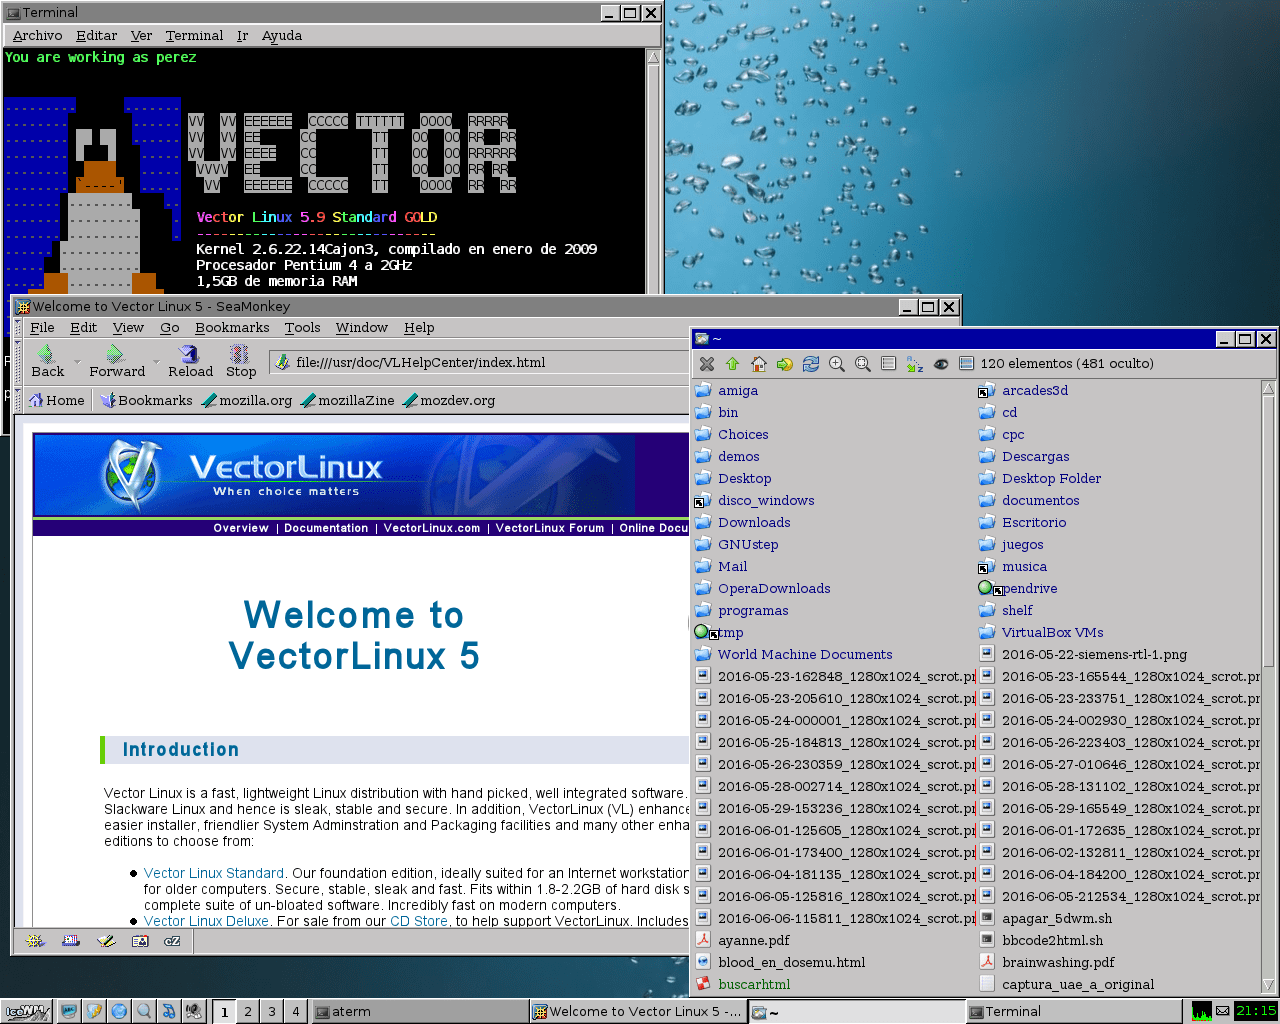Click the VectorLinux Forum link
Viewport: 1280px width, 1024px height.
click(550, 528)
